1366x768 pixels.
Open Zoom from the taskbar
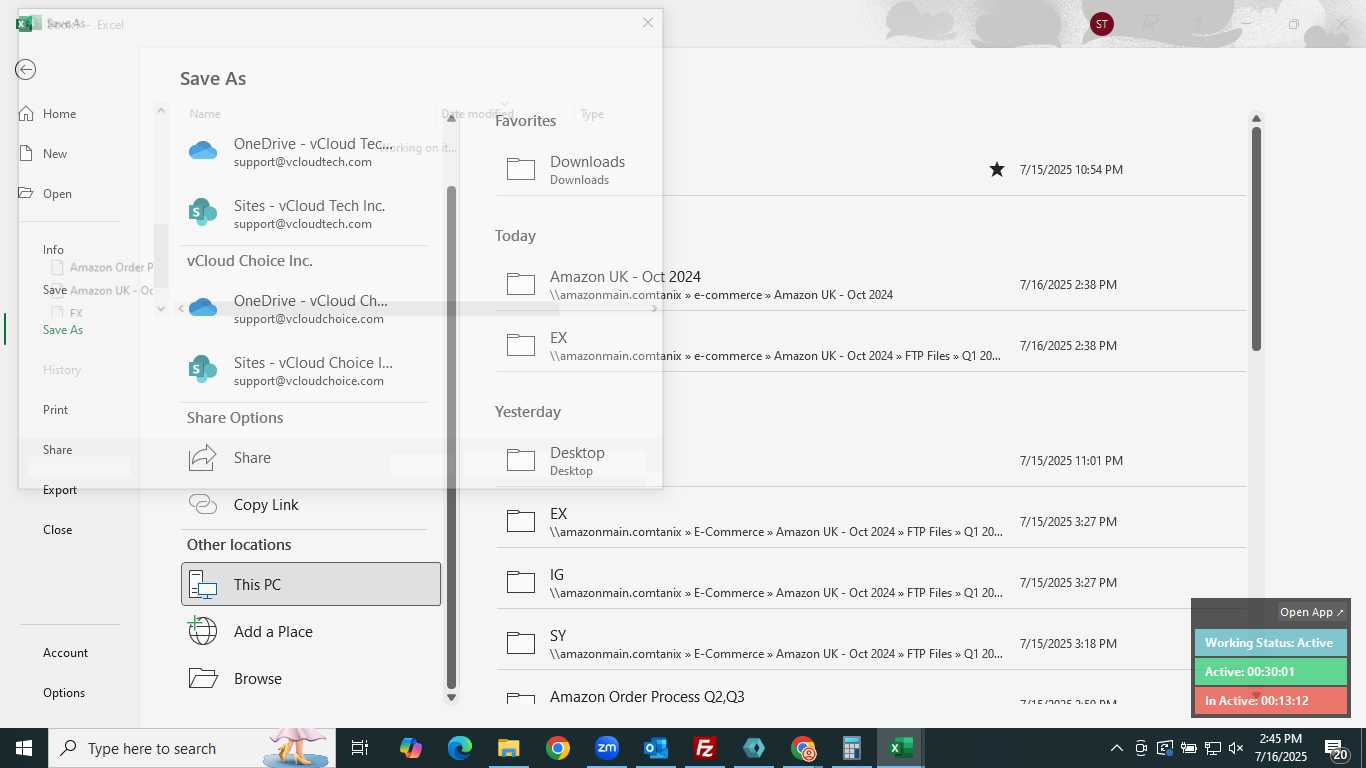pyautogui.click(x=606, y=748)
